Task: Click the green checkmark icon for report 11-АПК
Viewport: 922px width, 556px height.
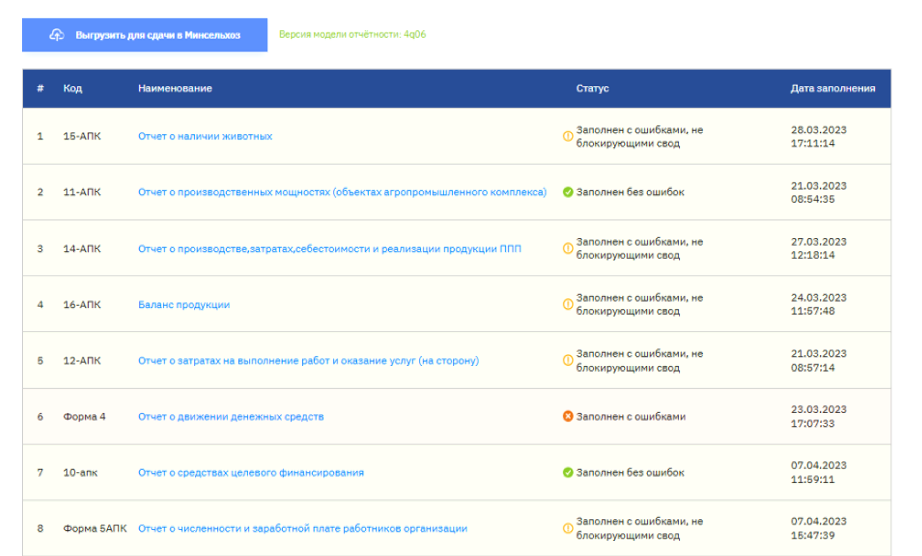Action: coord(568,192)
